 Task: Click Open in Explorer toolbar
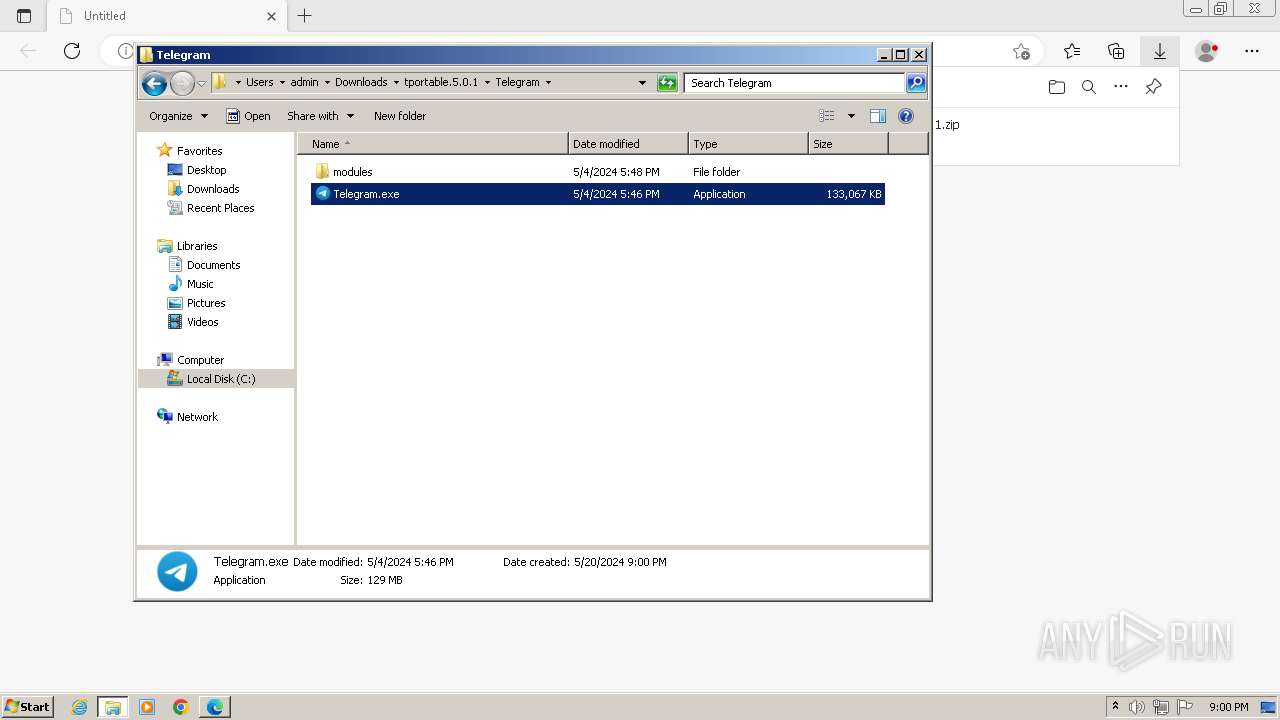coord(248,116)
